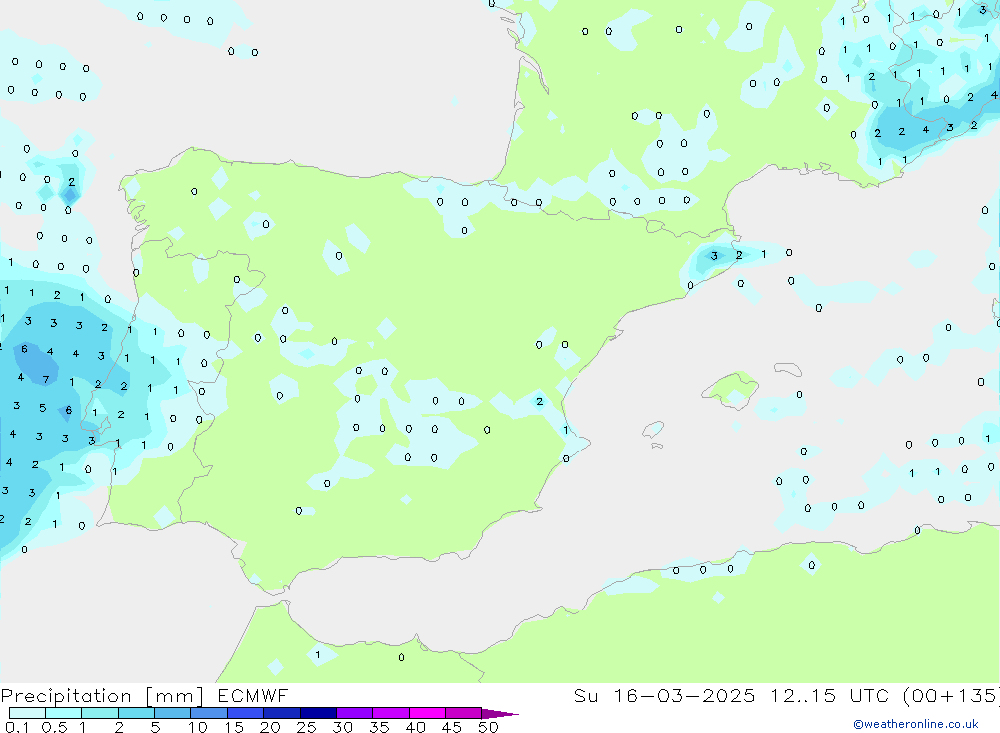Viewport: 1000px width, 733px height.
Task: Choose the 20–25 mm legend color swatch
Action: pos(282,713)
